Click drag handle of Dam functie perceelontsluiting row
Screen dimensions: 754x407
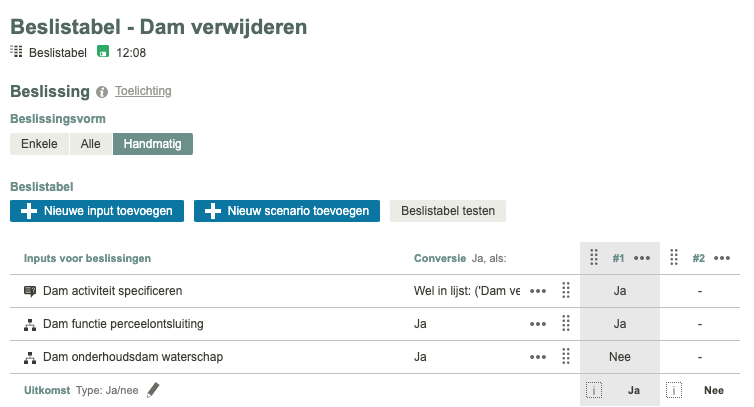pos(565,323)
